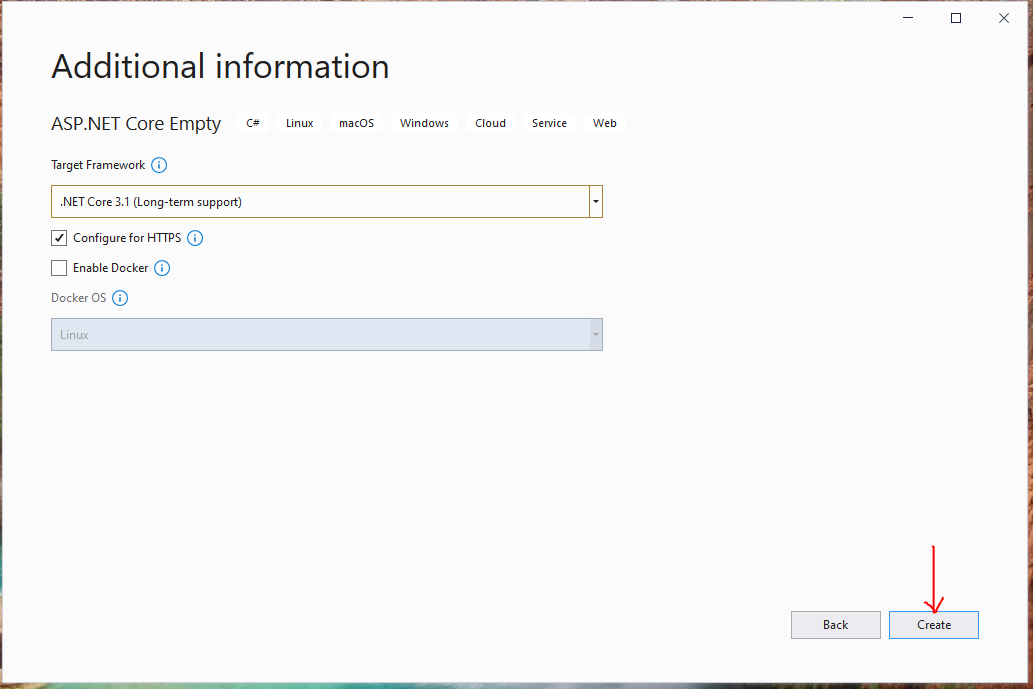Maximize the dialog window
This screenshot has height=689, width=1033.
pyautogui.click(x=956, y=18)
